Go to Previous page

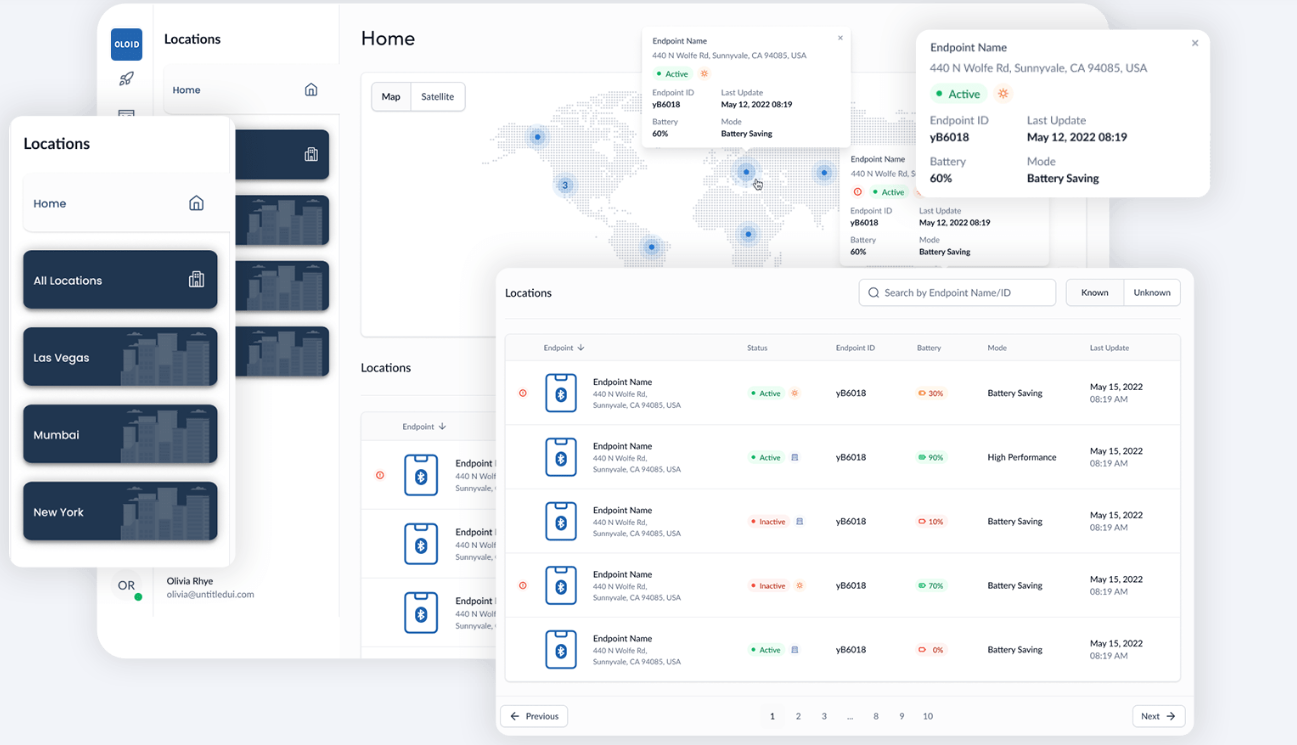coord(534,716)
